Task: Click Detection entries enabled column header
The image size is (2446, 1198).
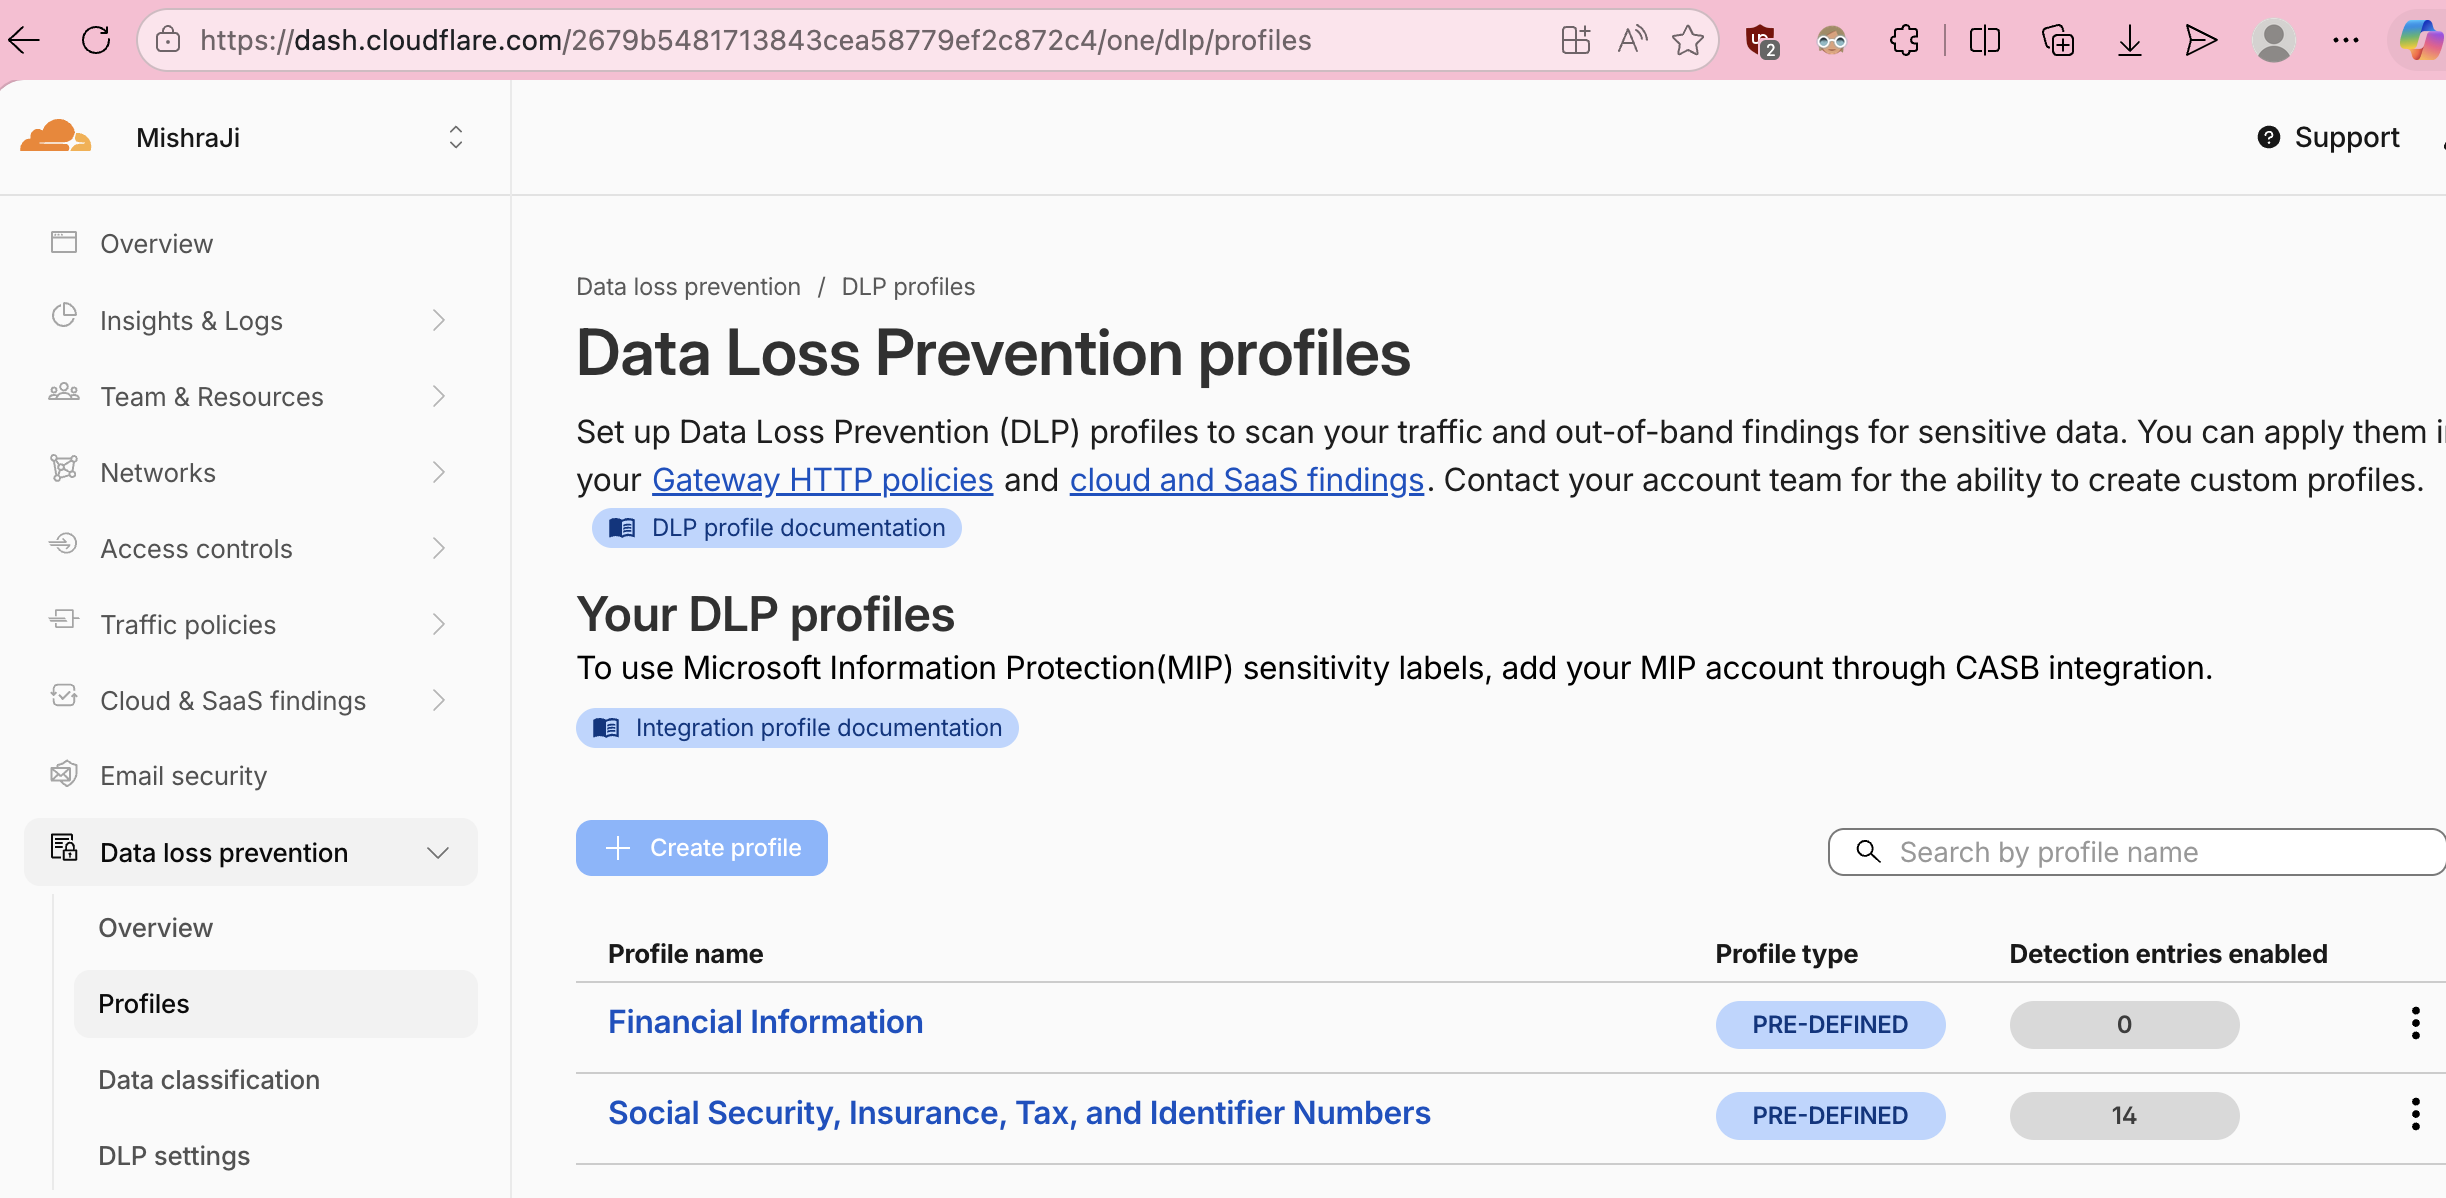Action: tap(2168, 953)
